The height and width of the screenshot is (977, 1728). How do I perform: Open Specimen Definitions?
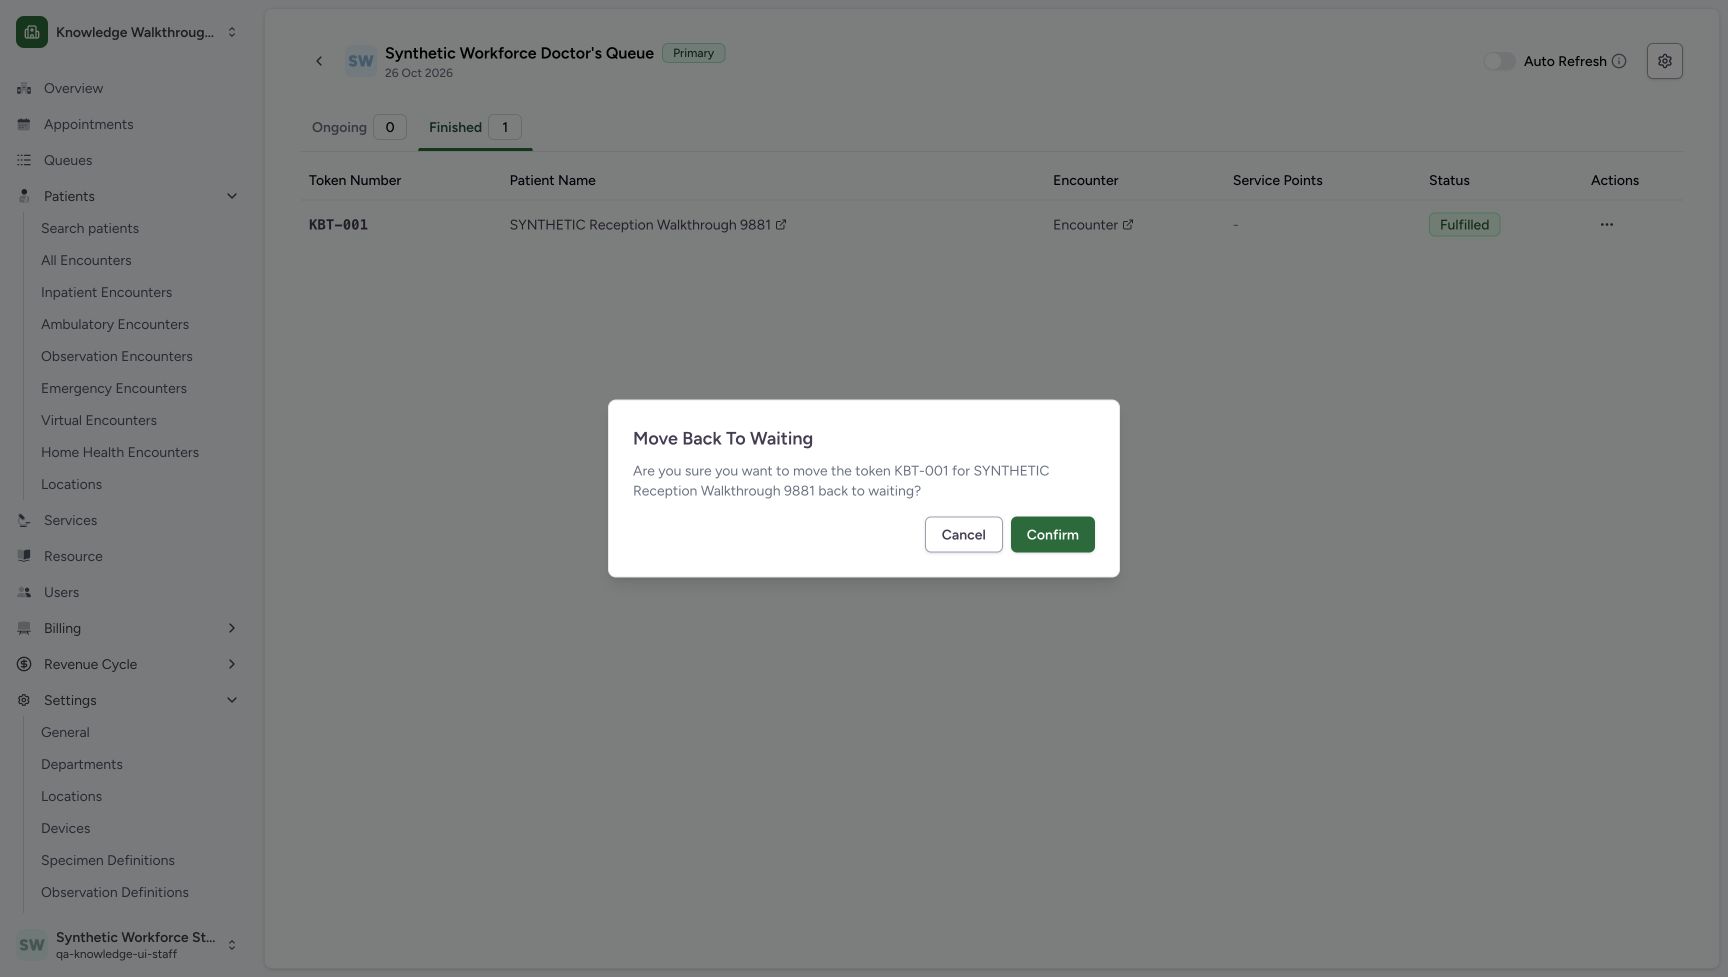pos(108,860)
